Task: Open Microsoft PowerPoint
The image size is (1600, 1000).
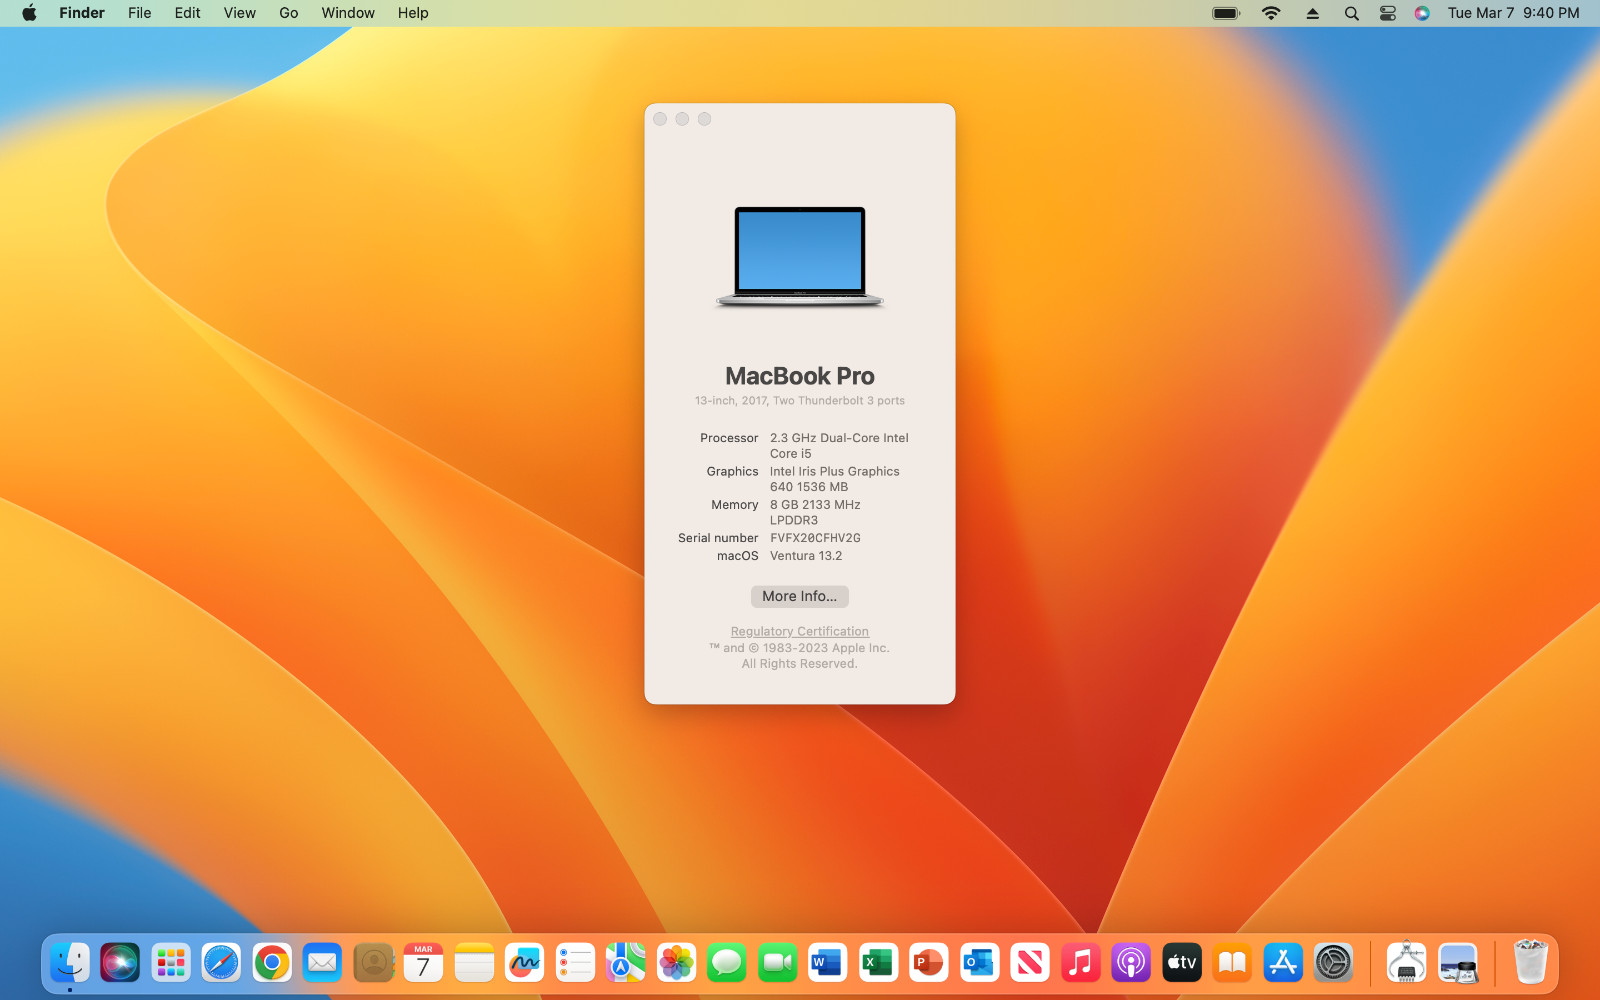Action: tap(928, 963)
